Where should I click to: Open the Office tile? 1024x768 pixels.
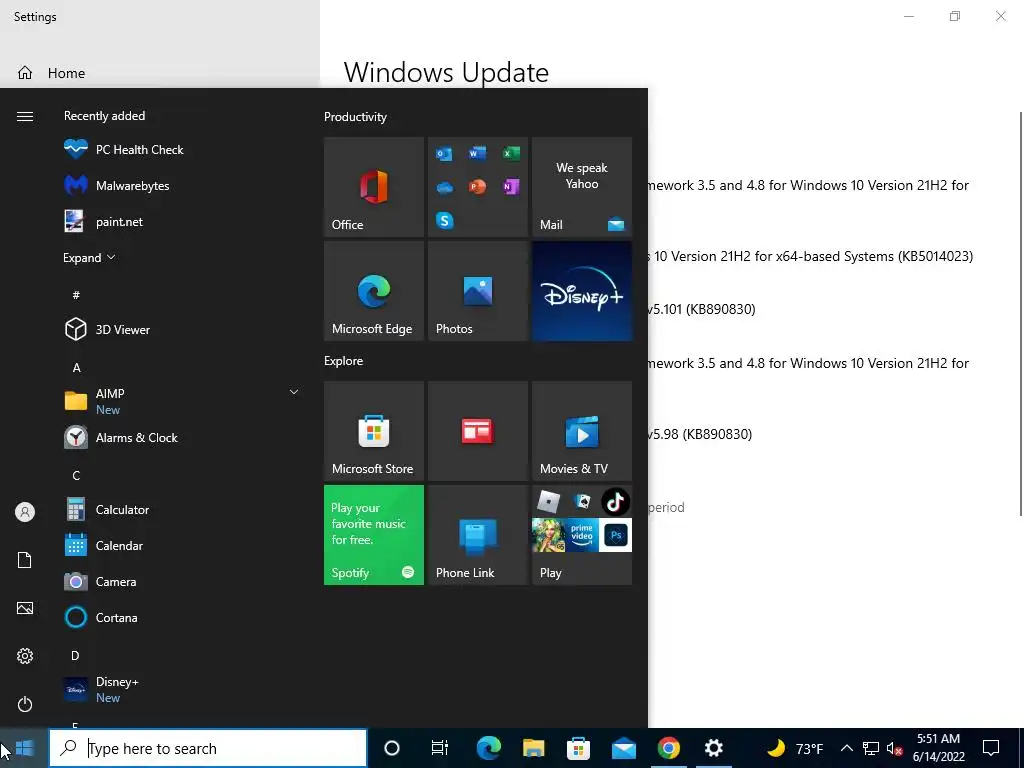(374, 187)
